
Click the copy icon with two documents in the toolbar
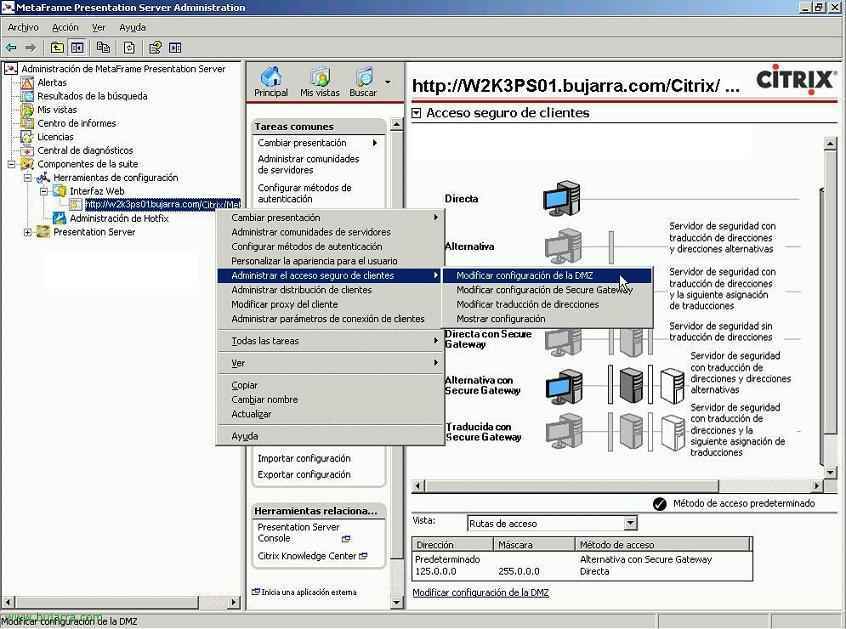click(x=103, y=48)
